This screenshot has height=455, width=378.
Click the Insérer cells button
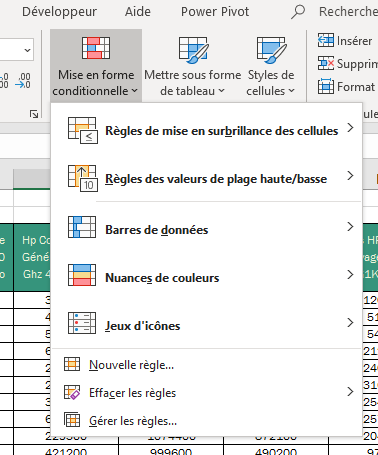345,41
